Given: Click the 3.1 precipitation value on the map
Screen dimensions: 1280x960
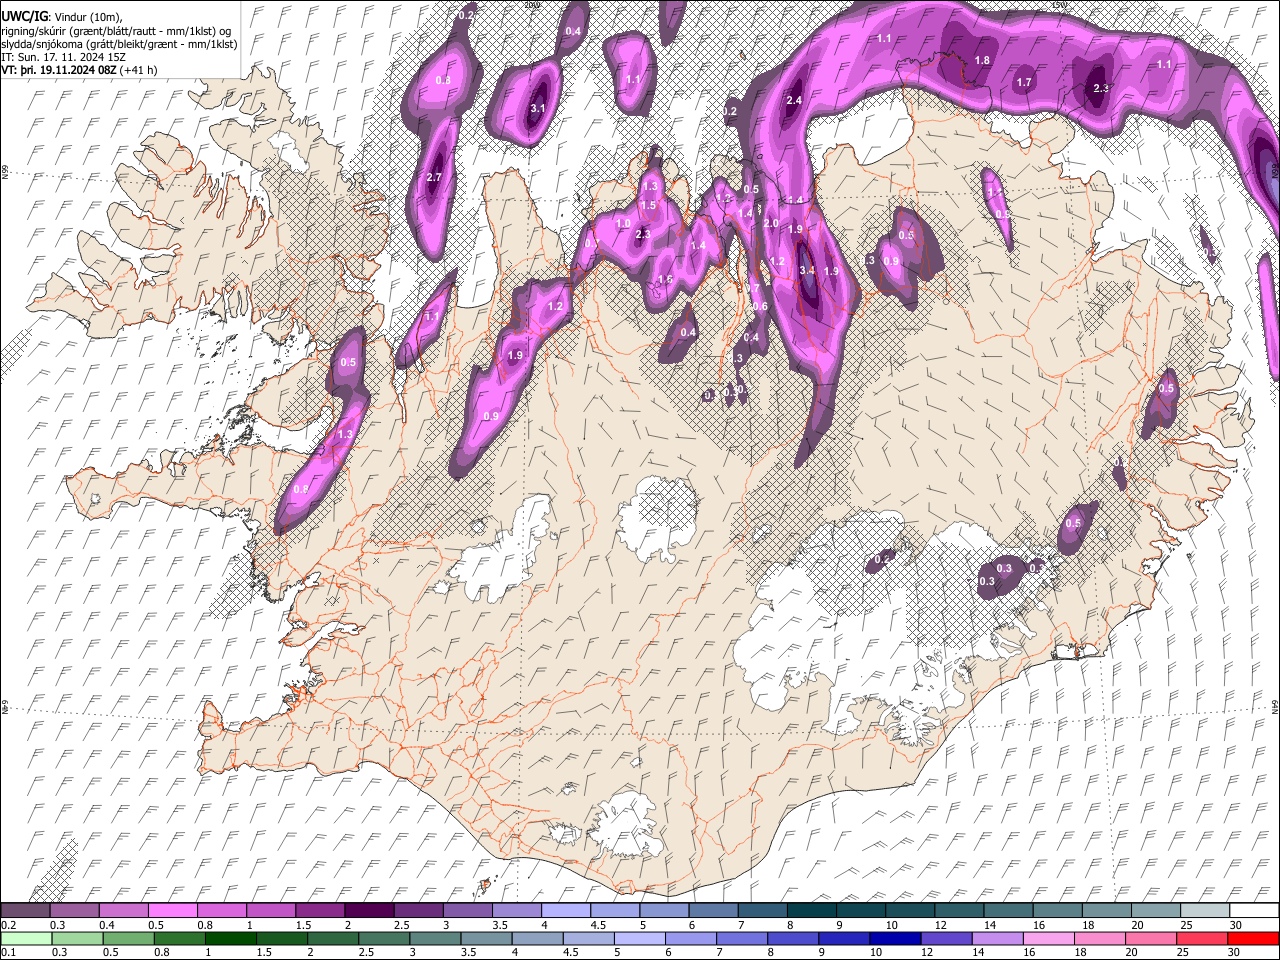Looking at the screenshot, I should 537,108.
